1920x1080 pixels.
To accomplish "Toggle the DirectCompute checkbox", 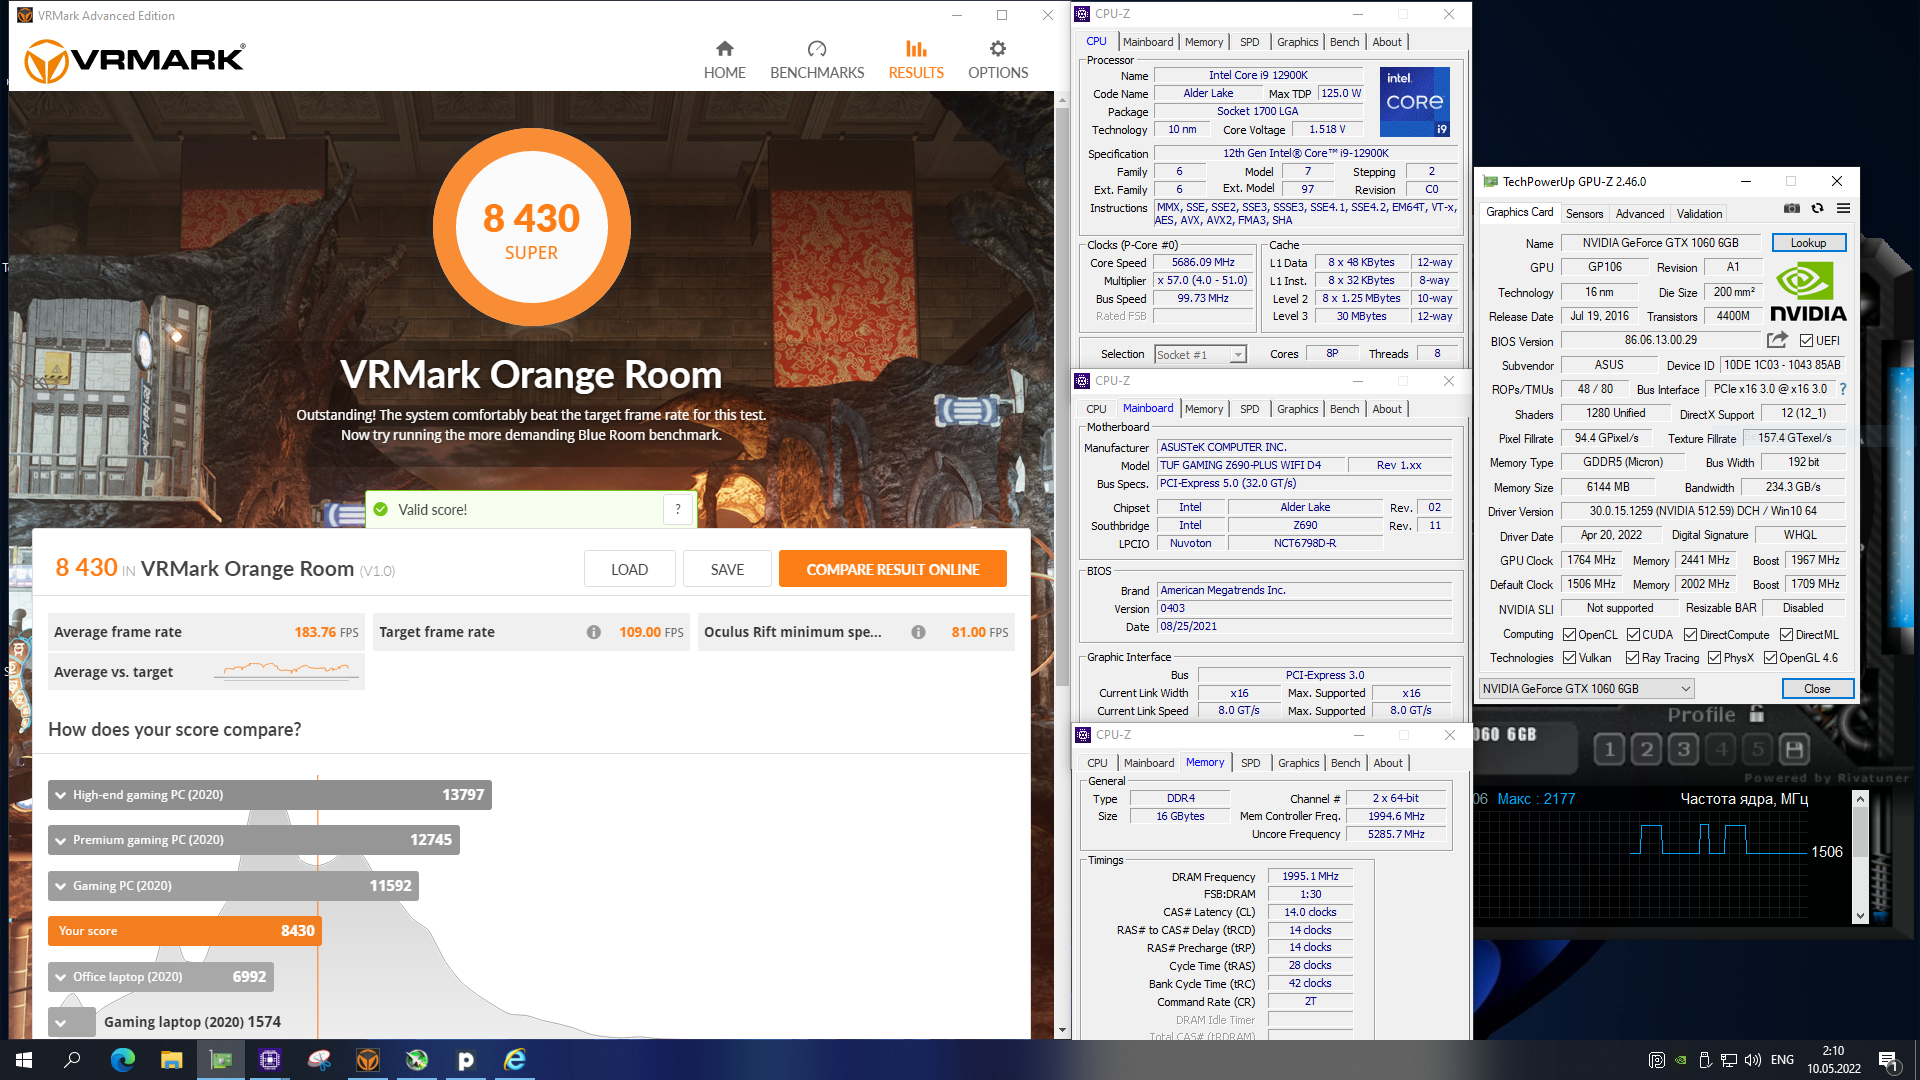I will click(1690, 635).
